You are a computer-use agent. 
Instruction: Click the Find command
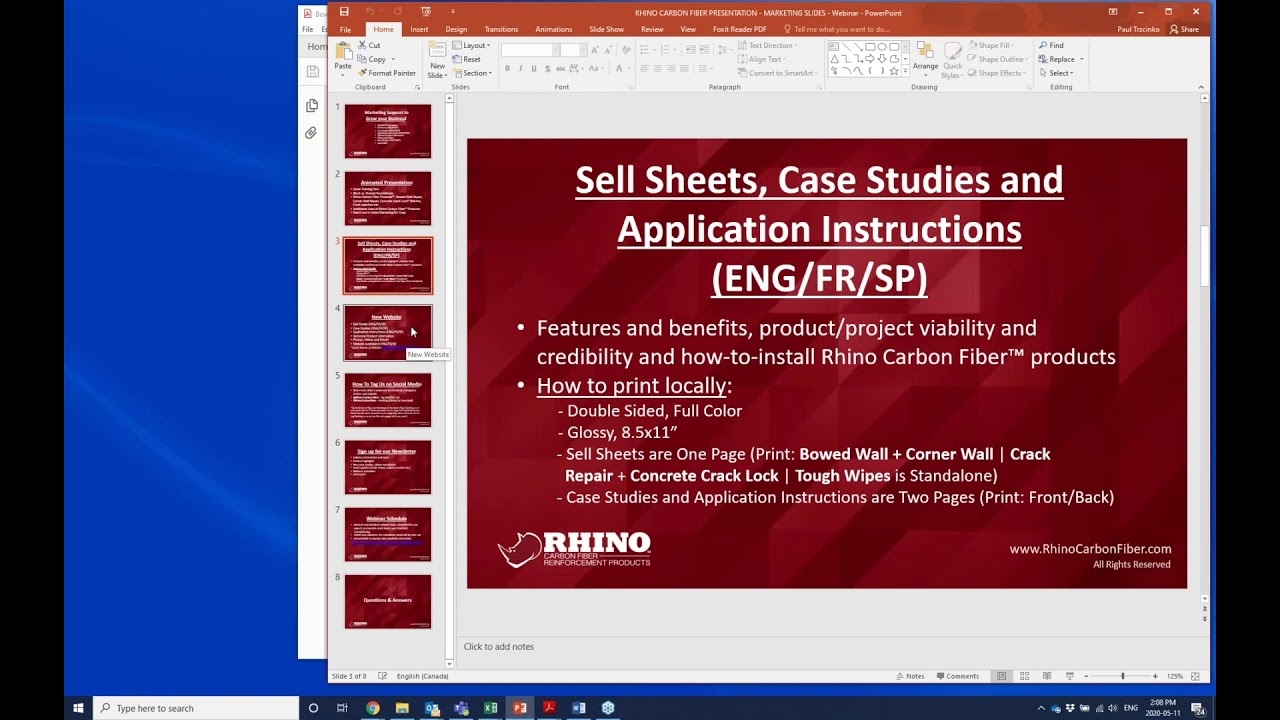(1051, 45)
